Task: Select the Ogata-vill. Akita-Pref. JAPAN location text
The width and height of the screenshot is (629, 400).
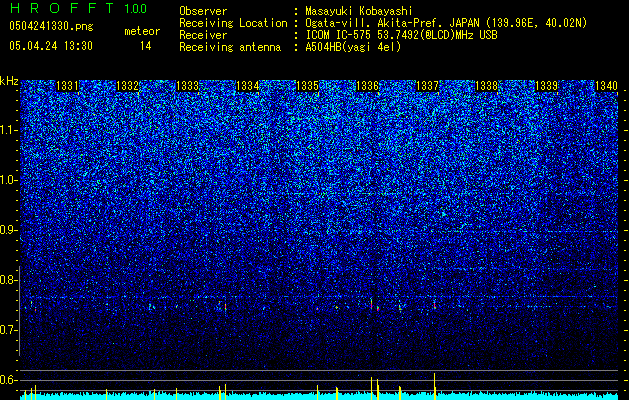Action: (x=446, y=23)
